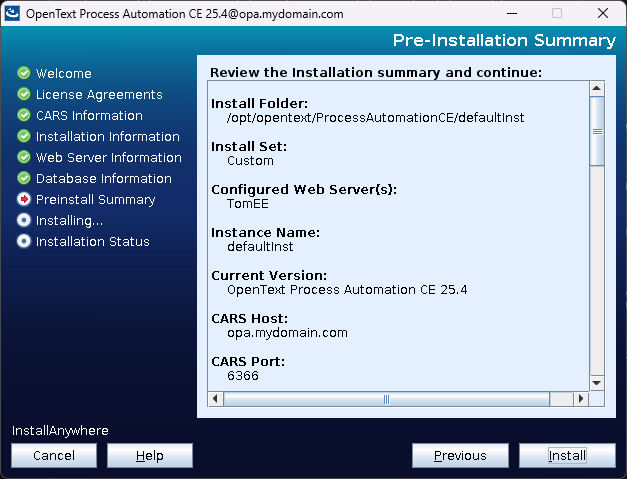The height and width of the screenshot is (479, 627).
Task: Click the right arrow of horizontal scrollbar
Action: pos(581,399)
